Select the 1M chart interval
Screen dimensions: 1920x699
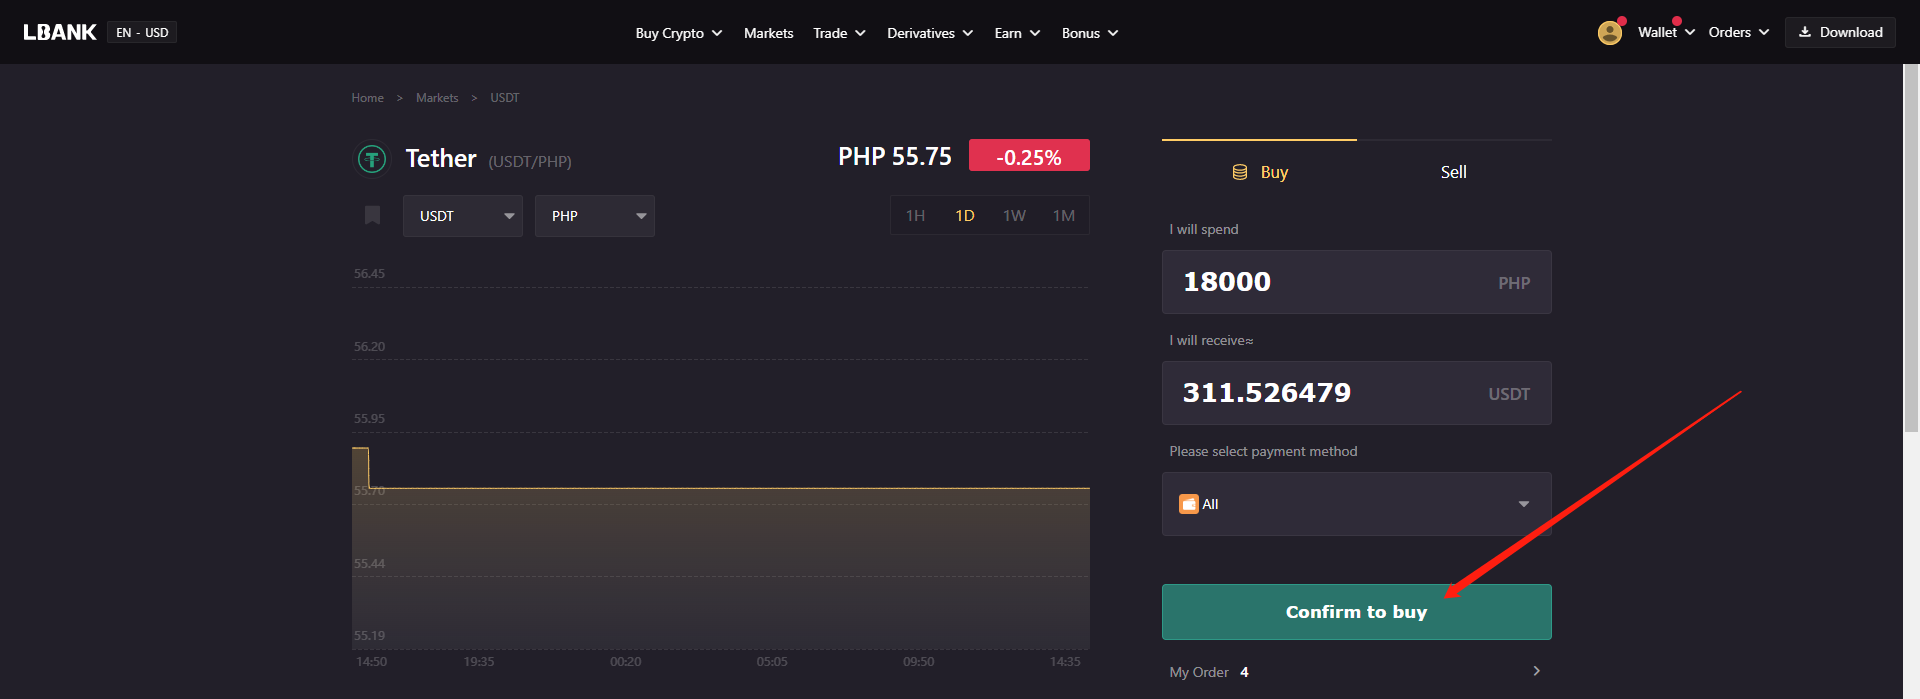click(1064, 216)
